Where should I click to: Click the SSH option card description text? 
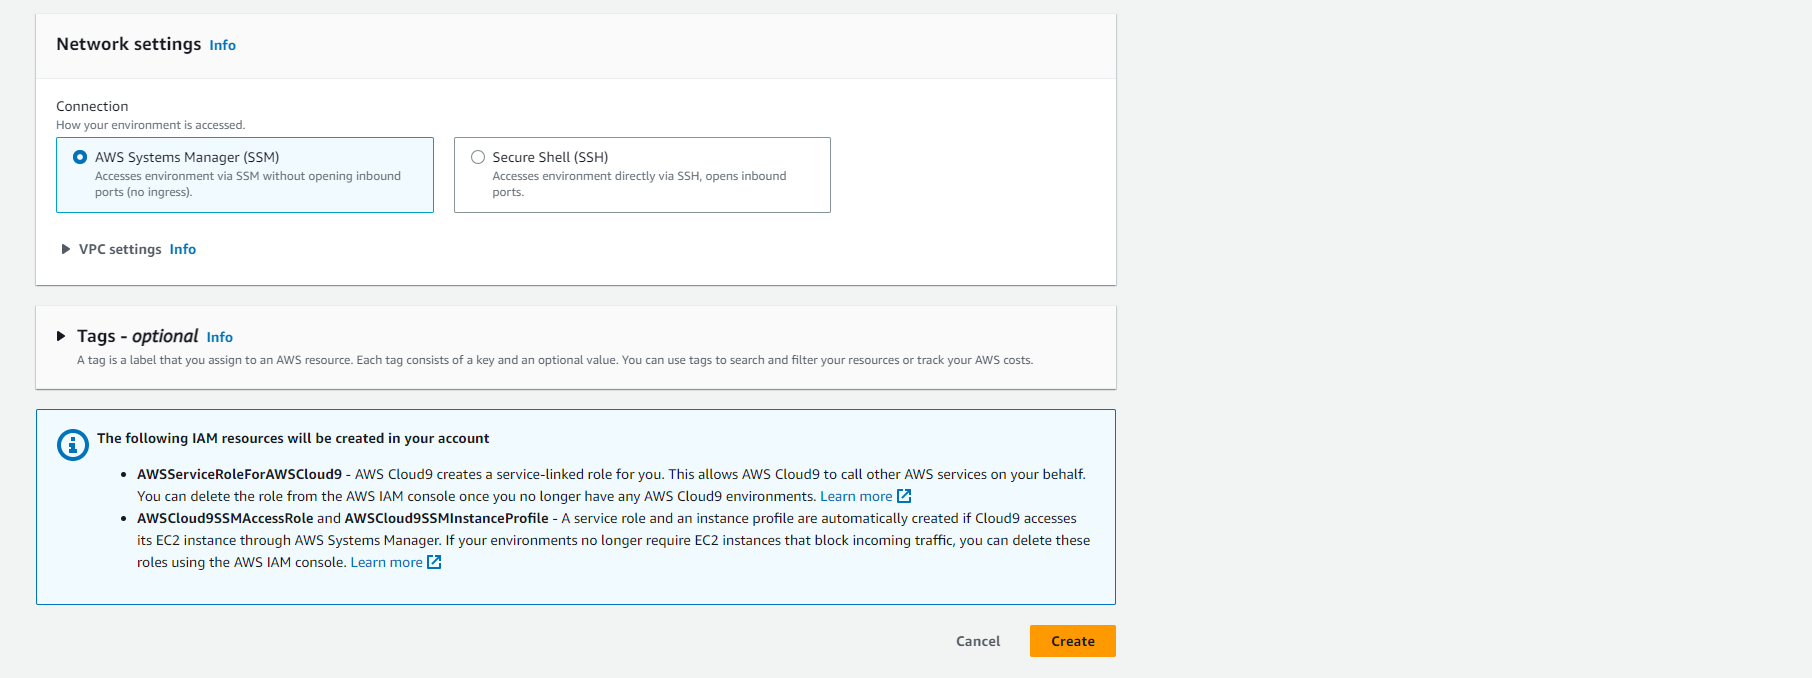tap(638, 184)
